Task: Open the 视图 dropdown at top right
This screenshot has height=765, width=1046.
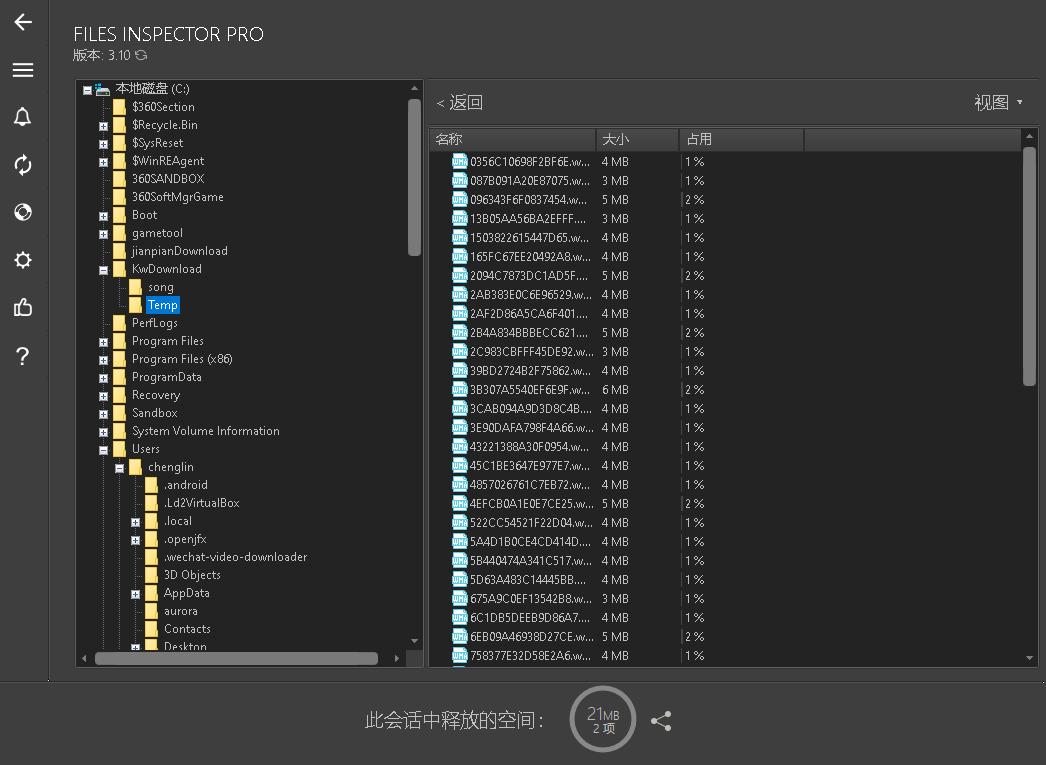Action: click(997, 101)
